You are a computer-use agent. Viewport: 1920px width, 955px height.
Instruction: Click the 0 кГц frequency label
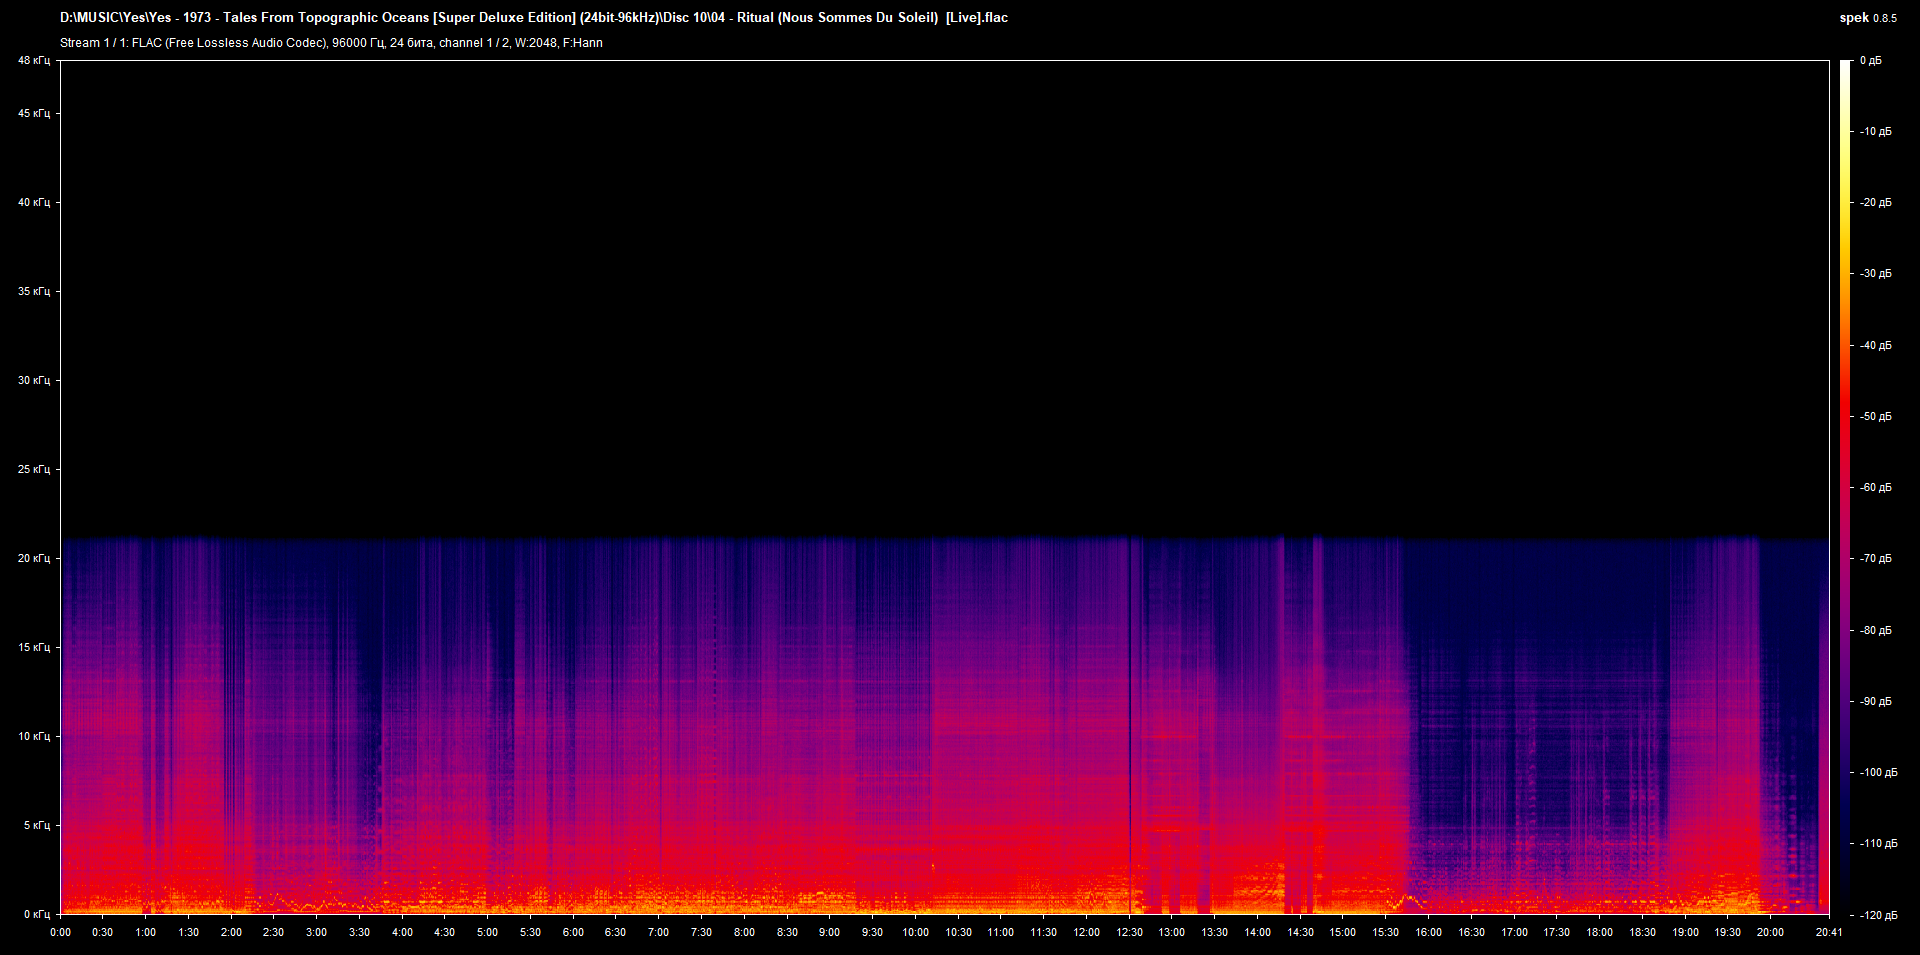pos(37,915)
